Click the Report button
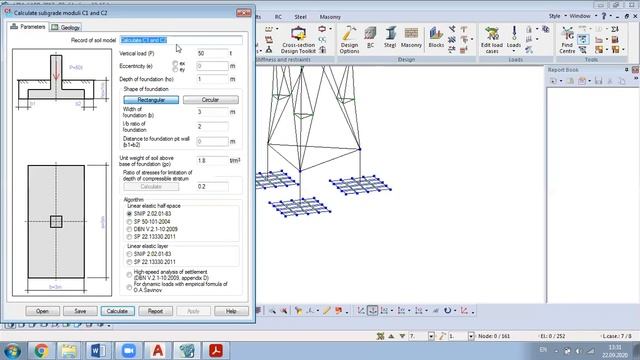Screen dimensions: 640x360 pos(155,311)
